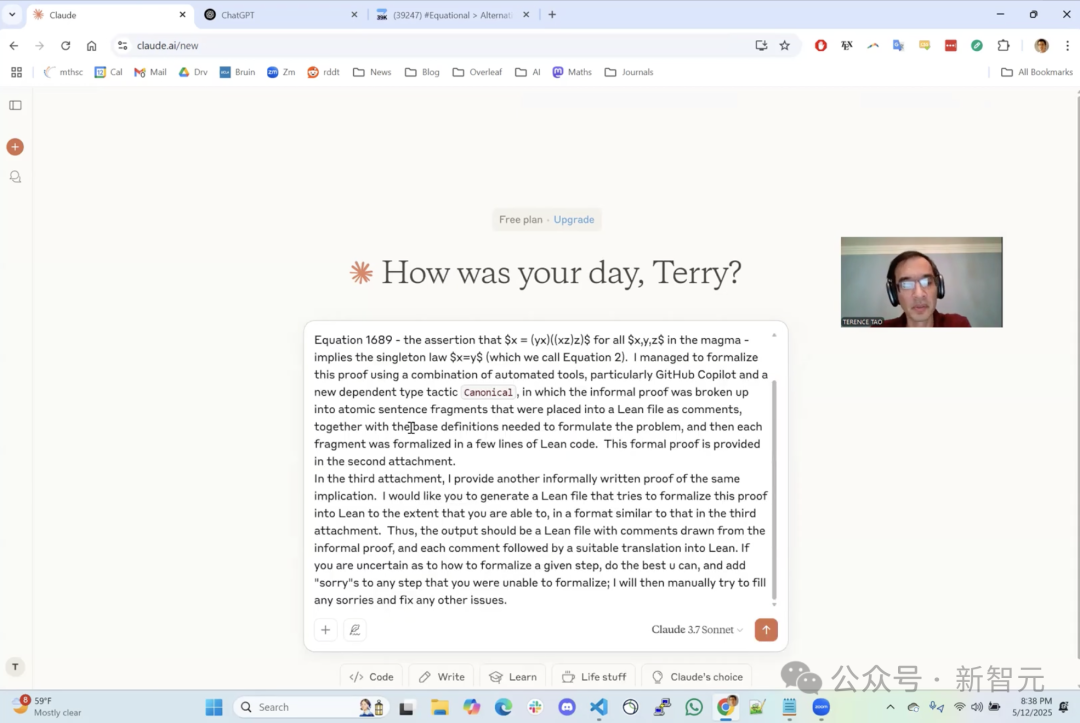Open the writing style selector icon

(x=355, y=629)
